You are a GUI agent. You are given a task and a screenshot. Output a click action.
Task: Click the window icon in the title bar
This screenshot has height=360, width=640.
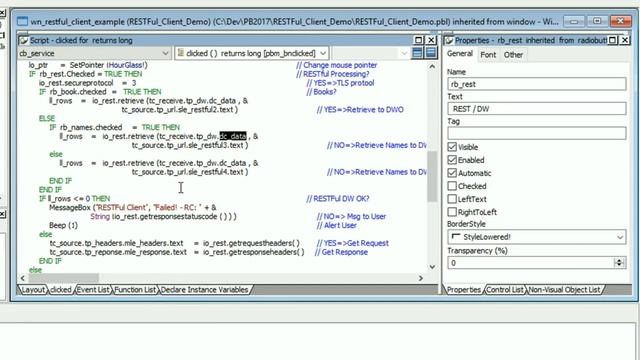point(22,22)
